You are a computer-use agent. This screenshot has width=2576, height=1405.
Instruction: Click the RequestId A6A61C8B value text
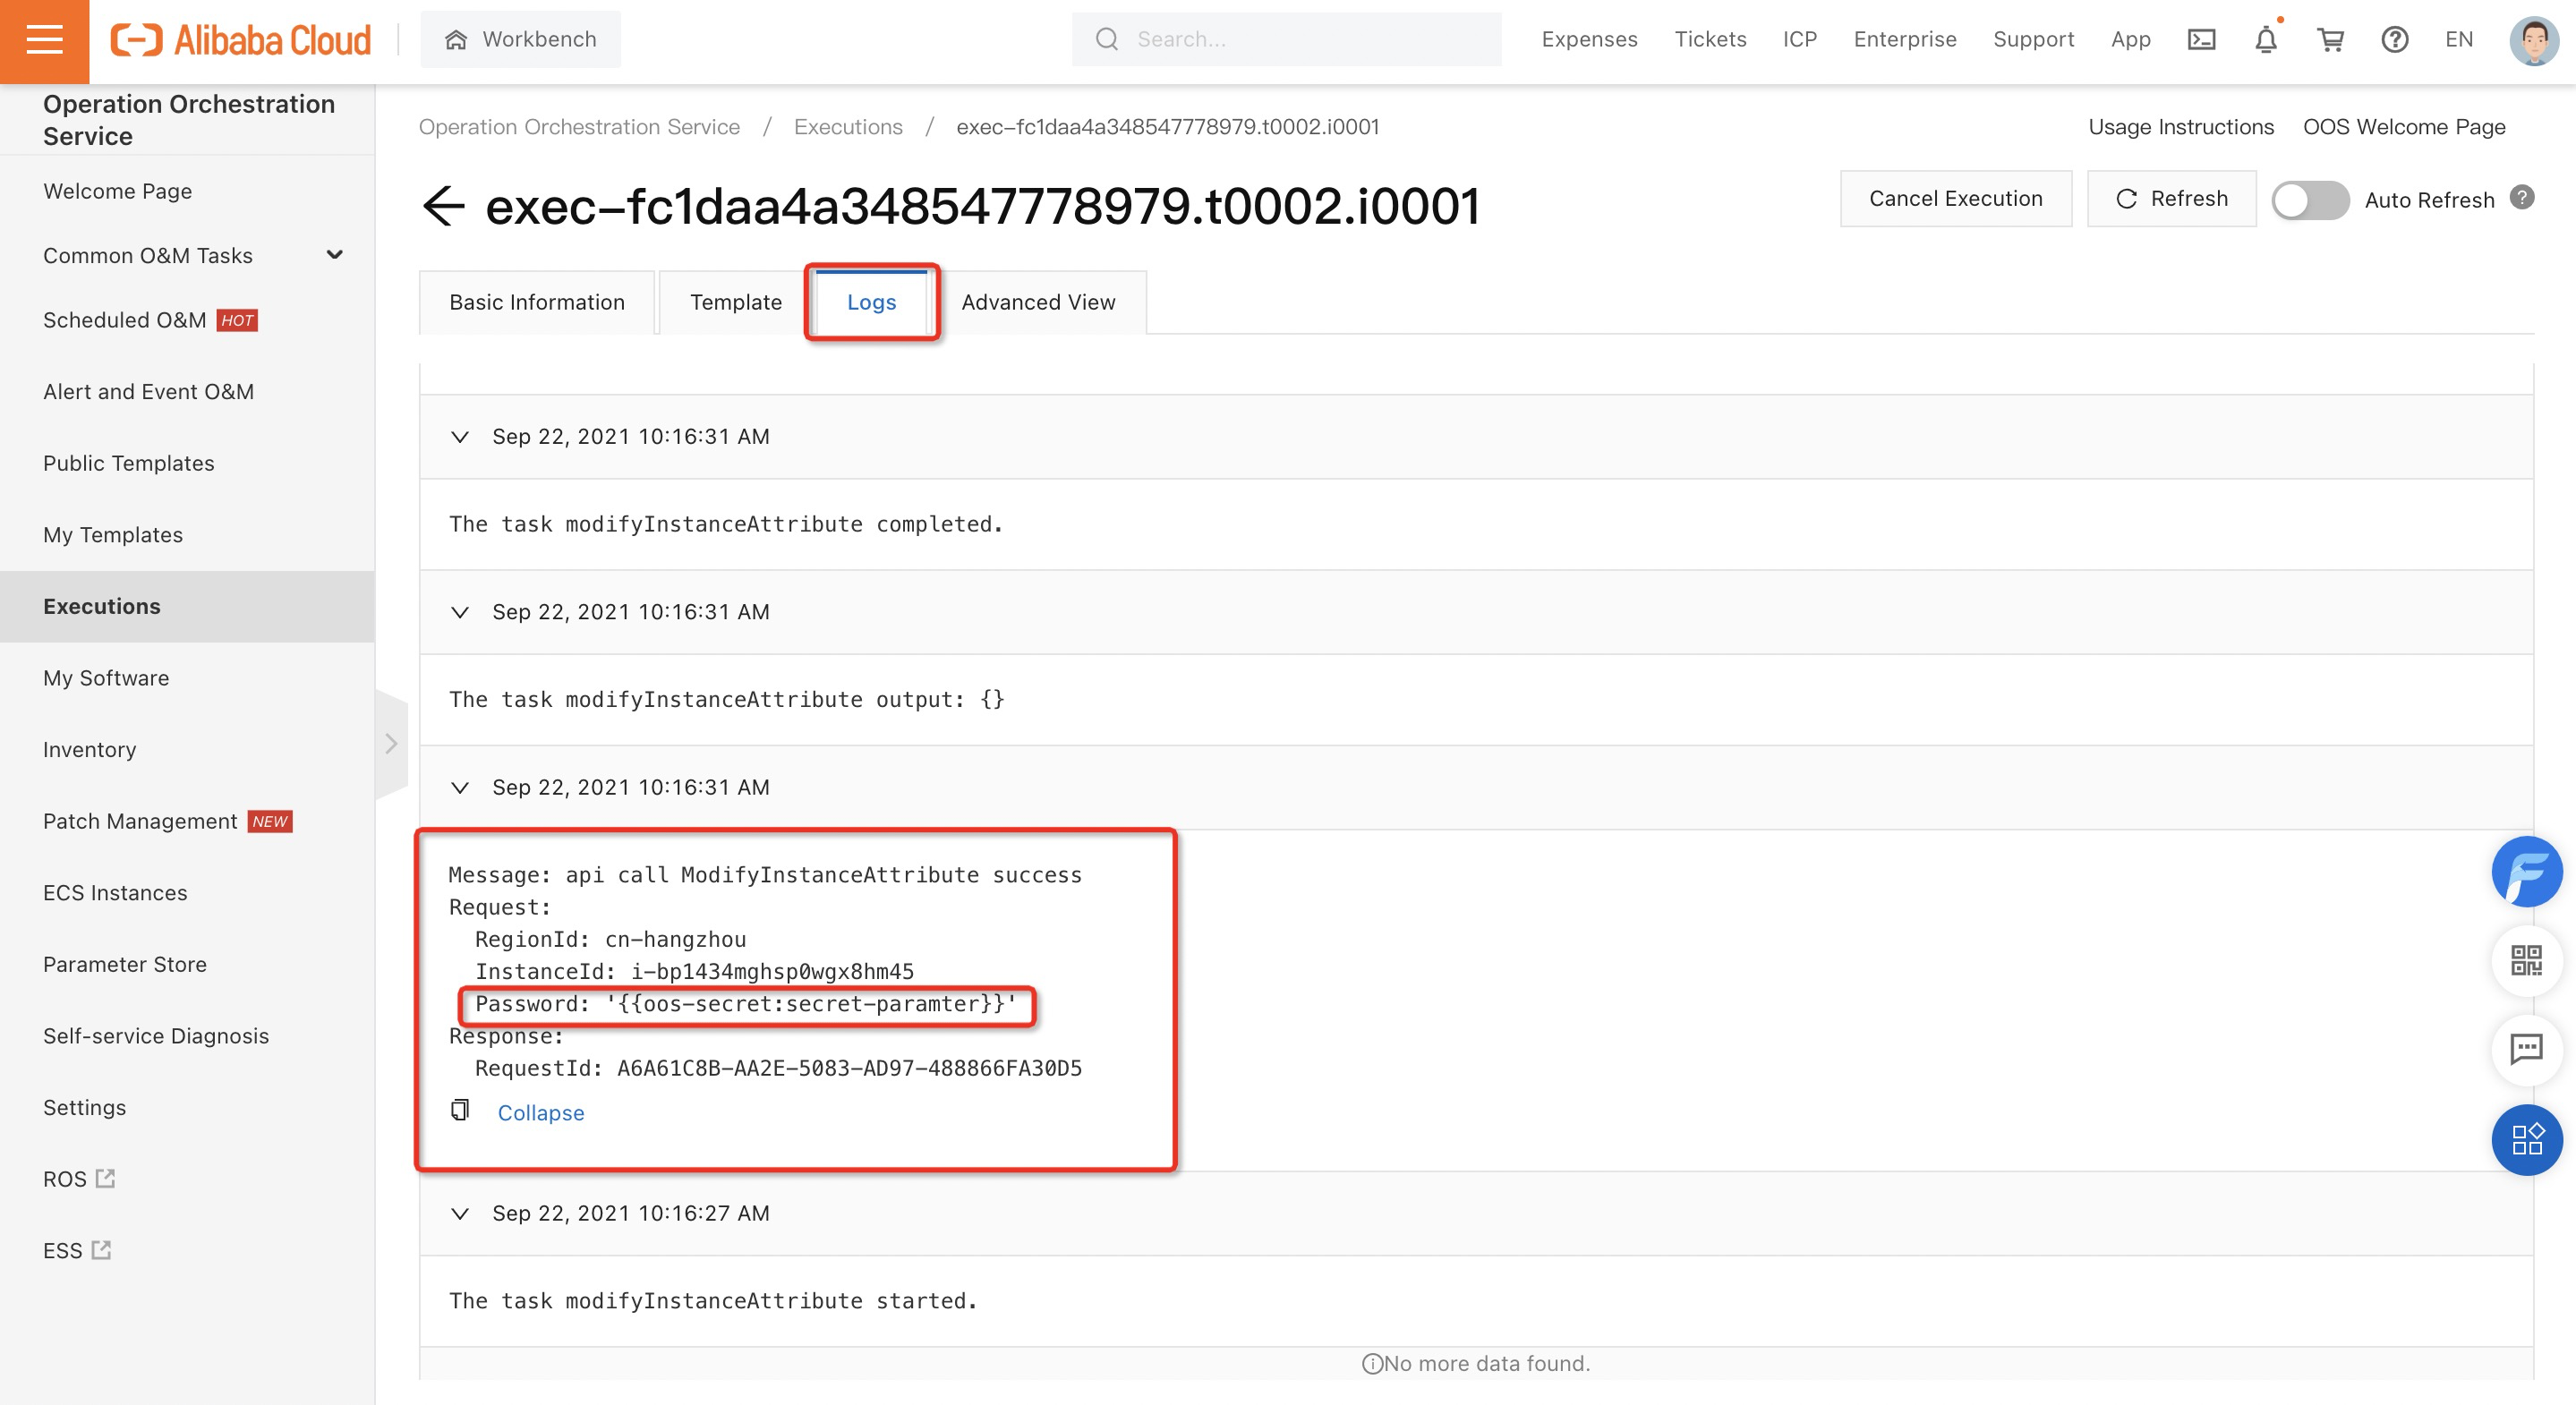coord(849,1068)
